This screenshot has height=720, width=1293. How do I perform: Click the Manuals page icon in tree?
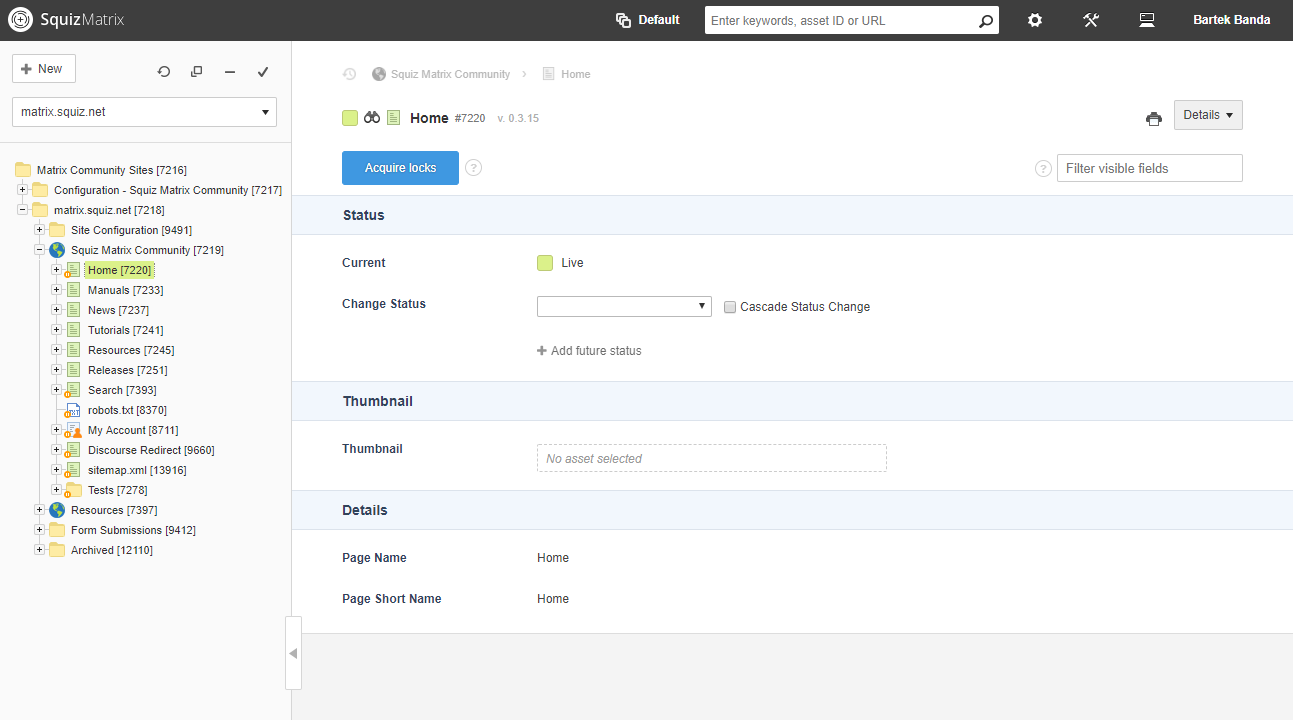coord(73,290)
